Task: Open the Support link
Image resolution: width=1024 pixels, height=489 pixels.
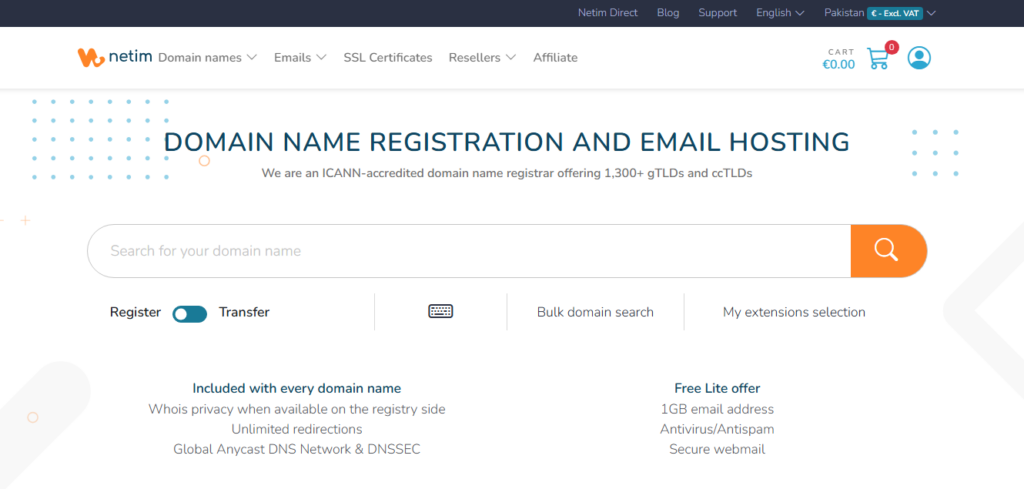Action: click(x=717, y=12)
